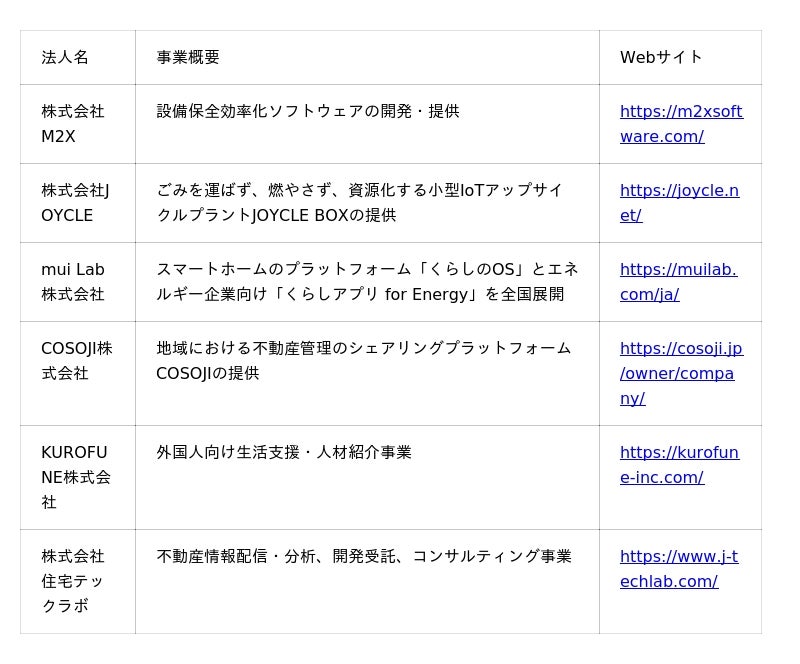
Task: Select the 株式会社JOYCLE name cell
Action: [x=75, y=203]
